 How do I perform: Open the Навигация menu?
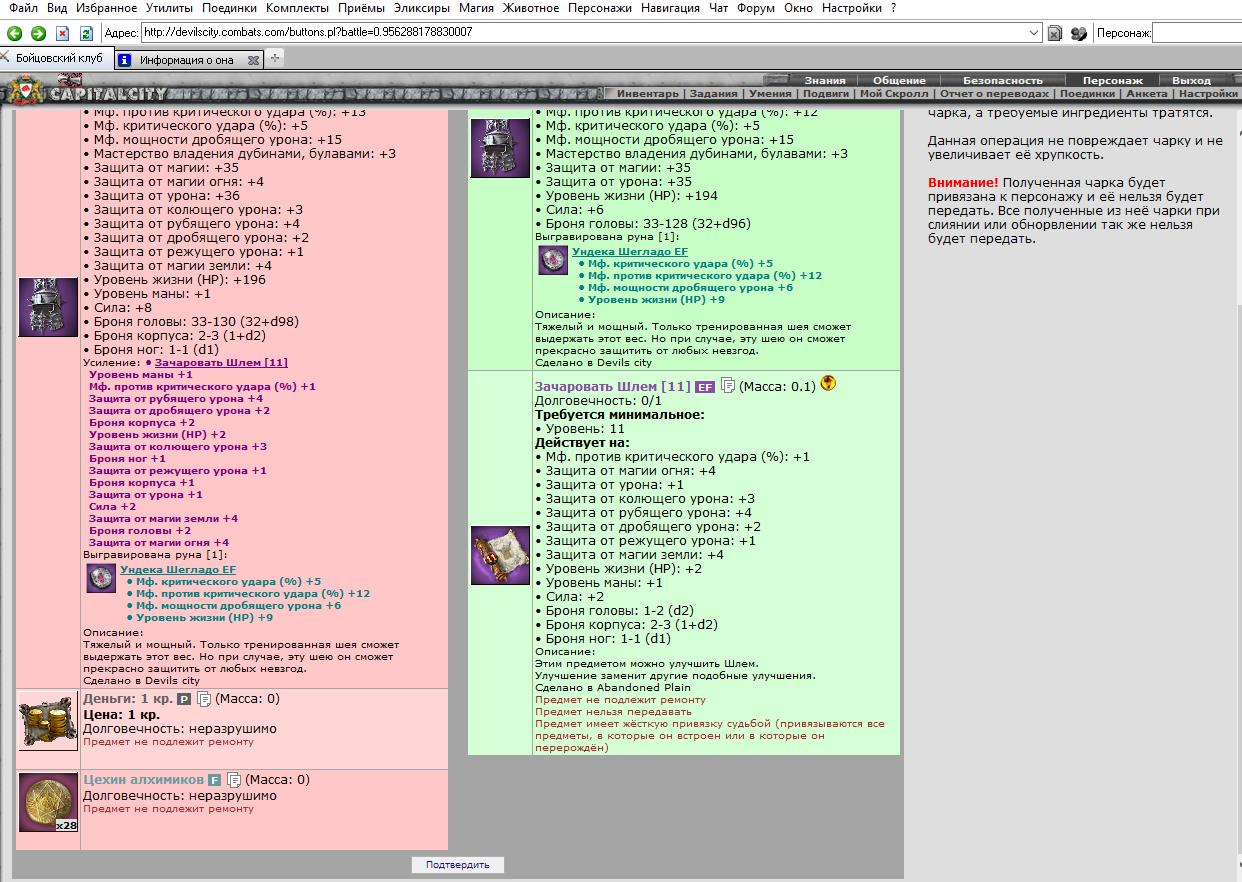coord(669,8)
